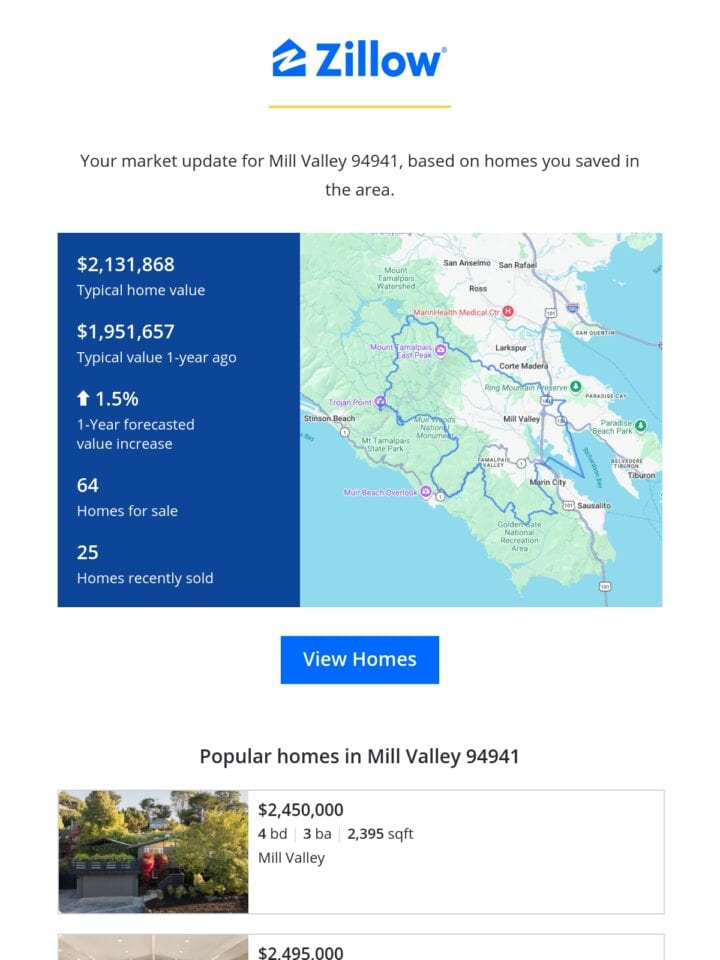Open the first Mill Valley home photo

click(153, 851)
